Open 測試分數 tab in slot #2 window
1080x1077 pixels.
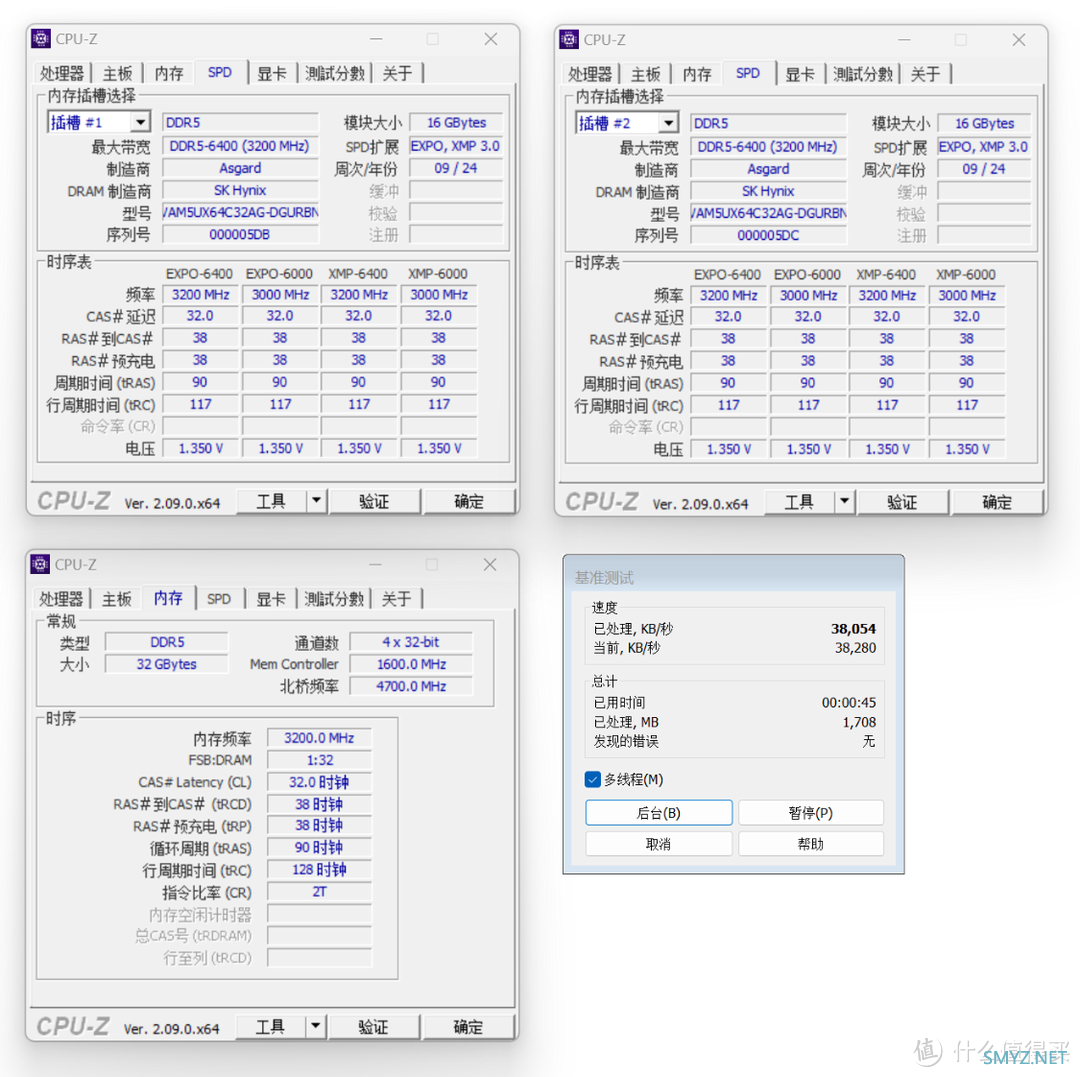pyautogui.click(x=863, y=74)
